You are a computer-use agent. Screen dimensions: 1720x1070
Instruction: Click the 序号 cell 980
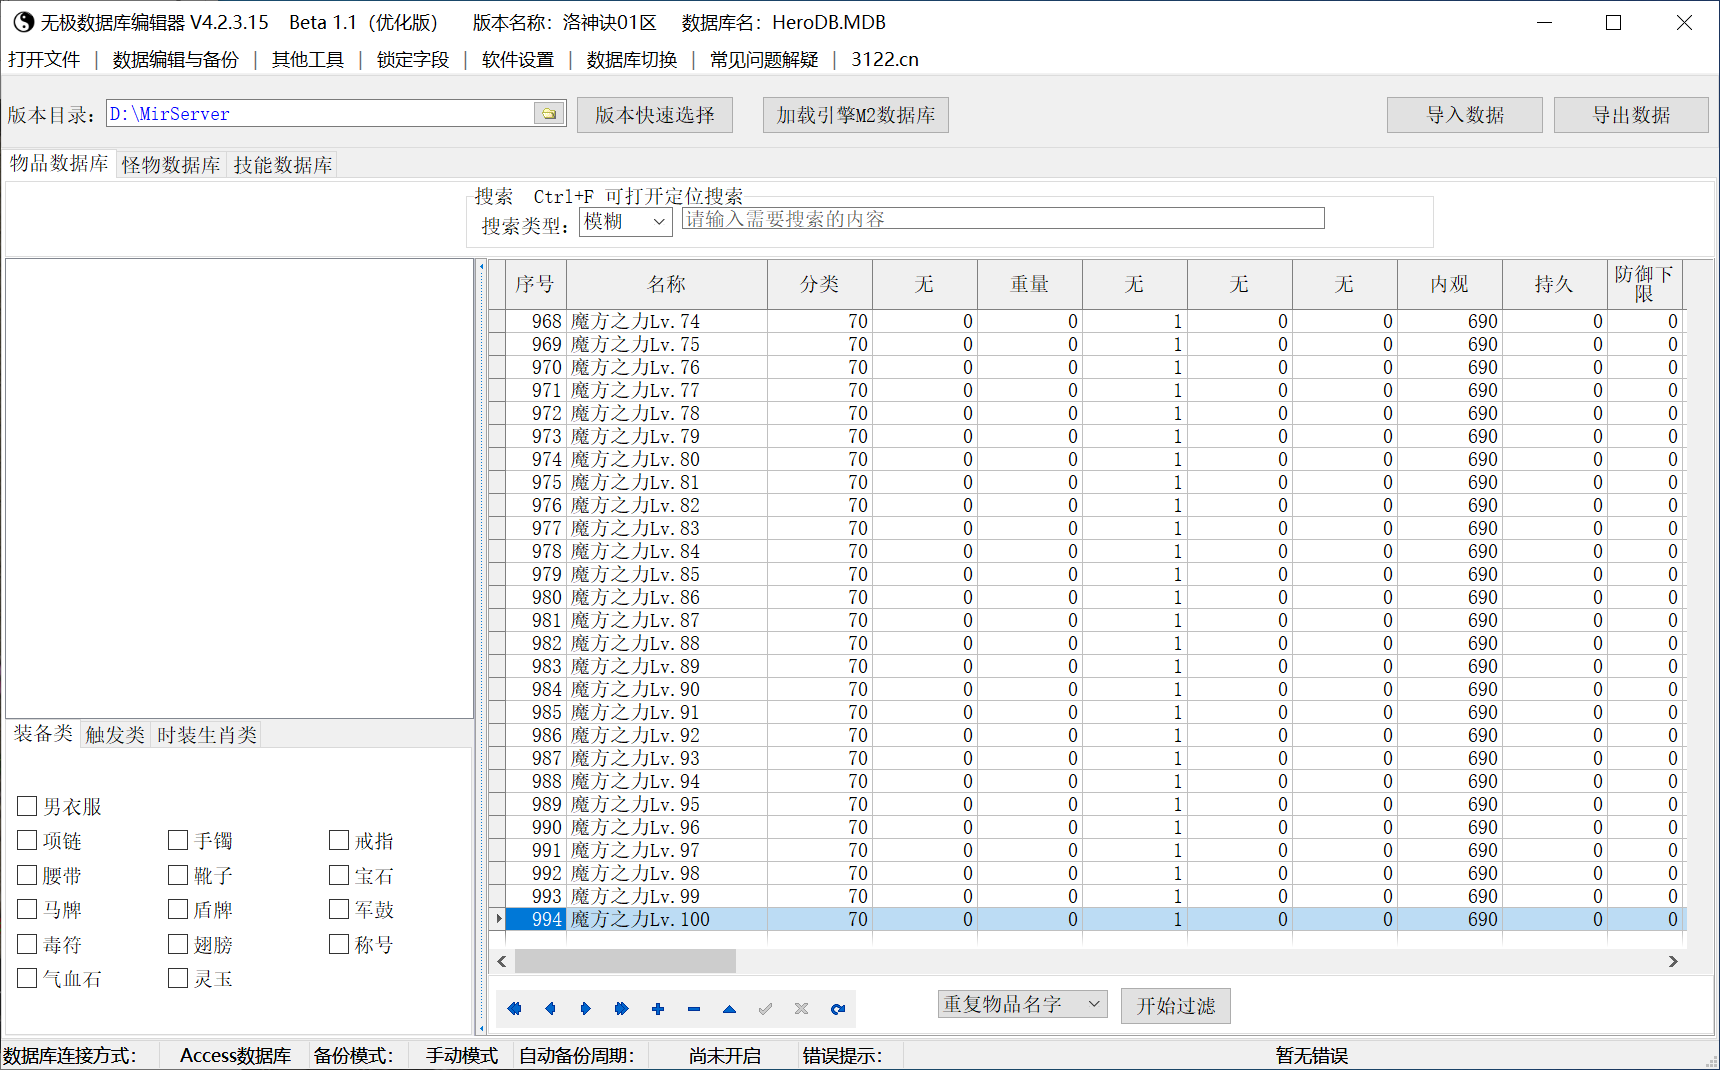click(x=536, y=597)
